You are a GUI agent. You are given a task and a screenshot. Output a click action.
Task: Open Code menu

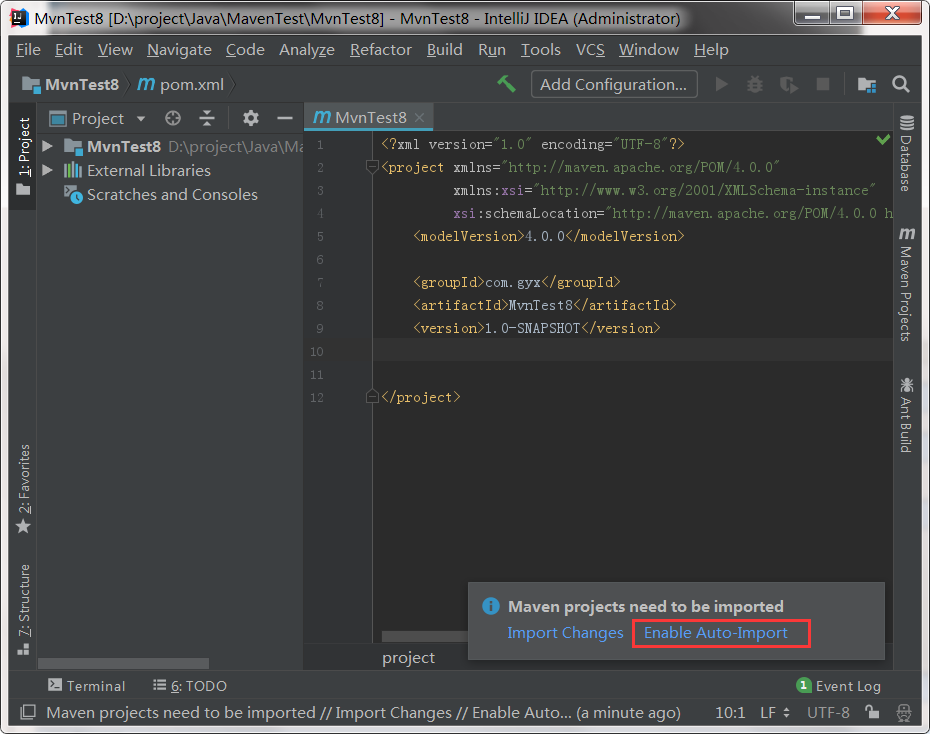click(245, 50)
